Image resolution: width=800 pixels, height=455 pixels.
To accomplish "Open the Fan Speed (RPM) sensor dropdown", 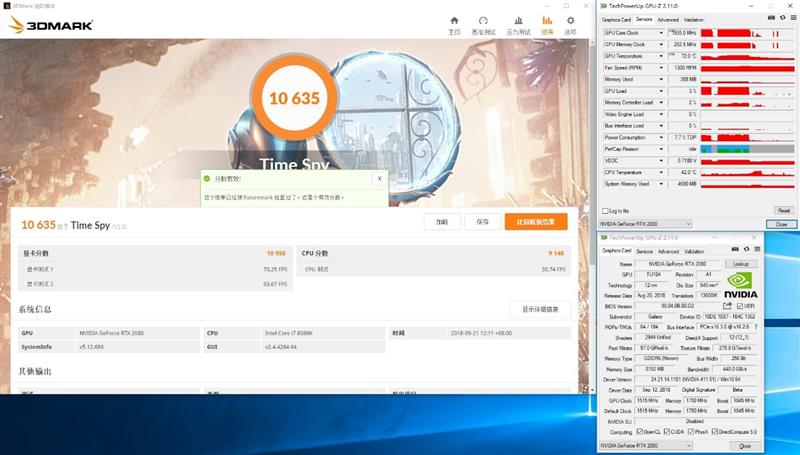I will tap(661, 68).
